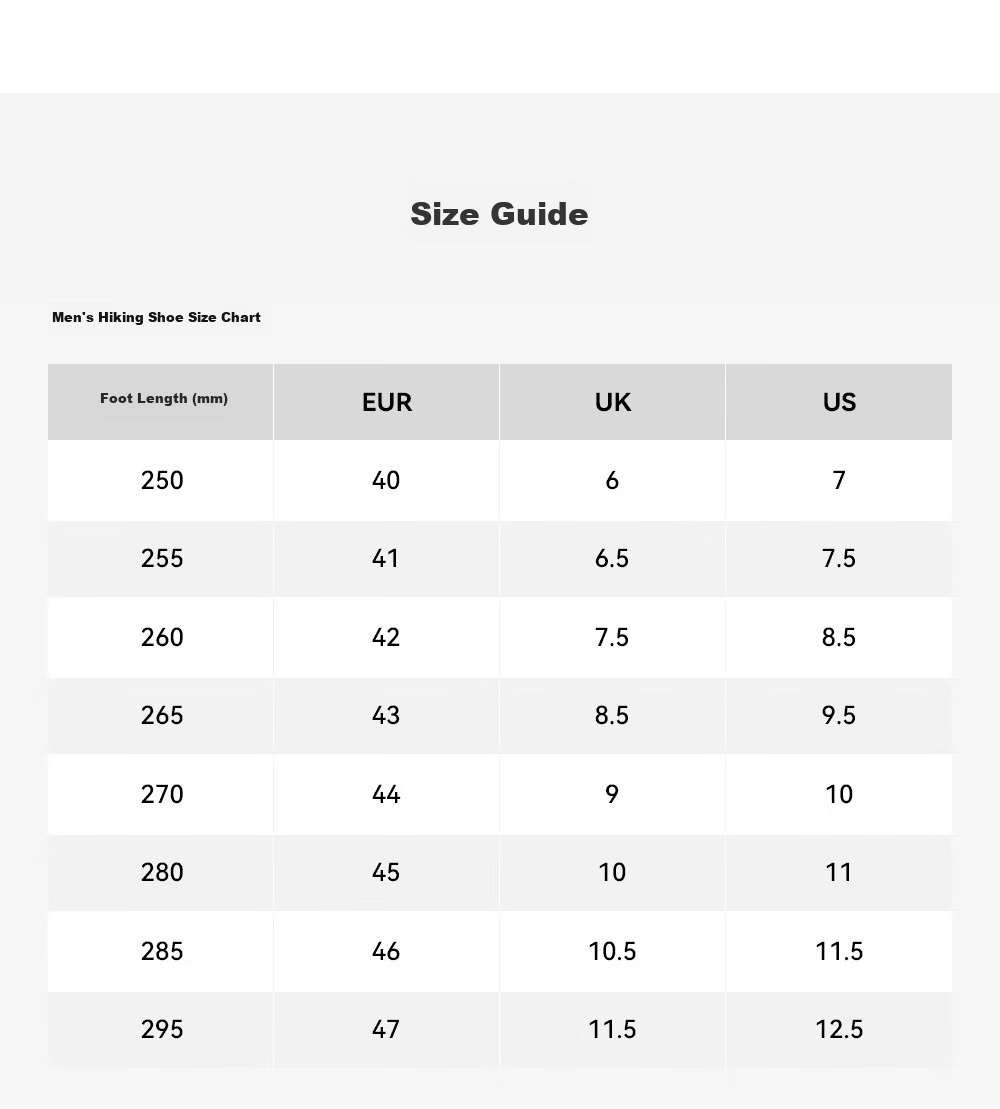The width and height of the screenshot is (1000, 1109).
Task: Click EUR size 47 cell
Action: [x=386, y=1029]
